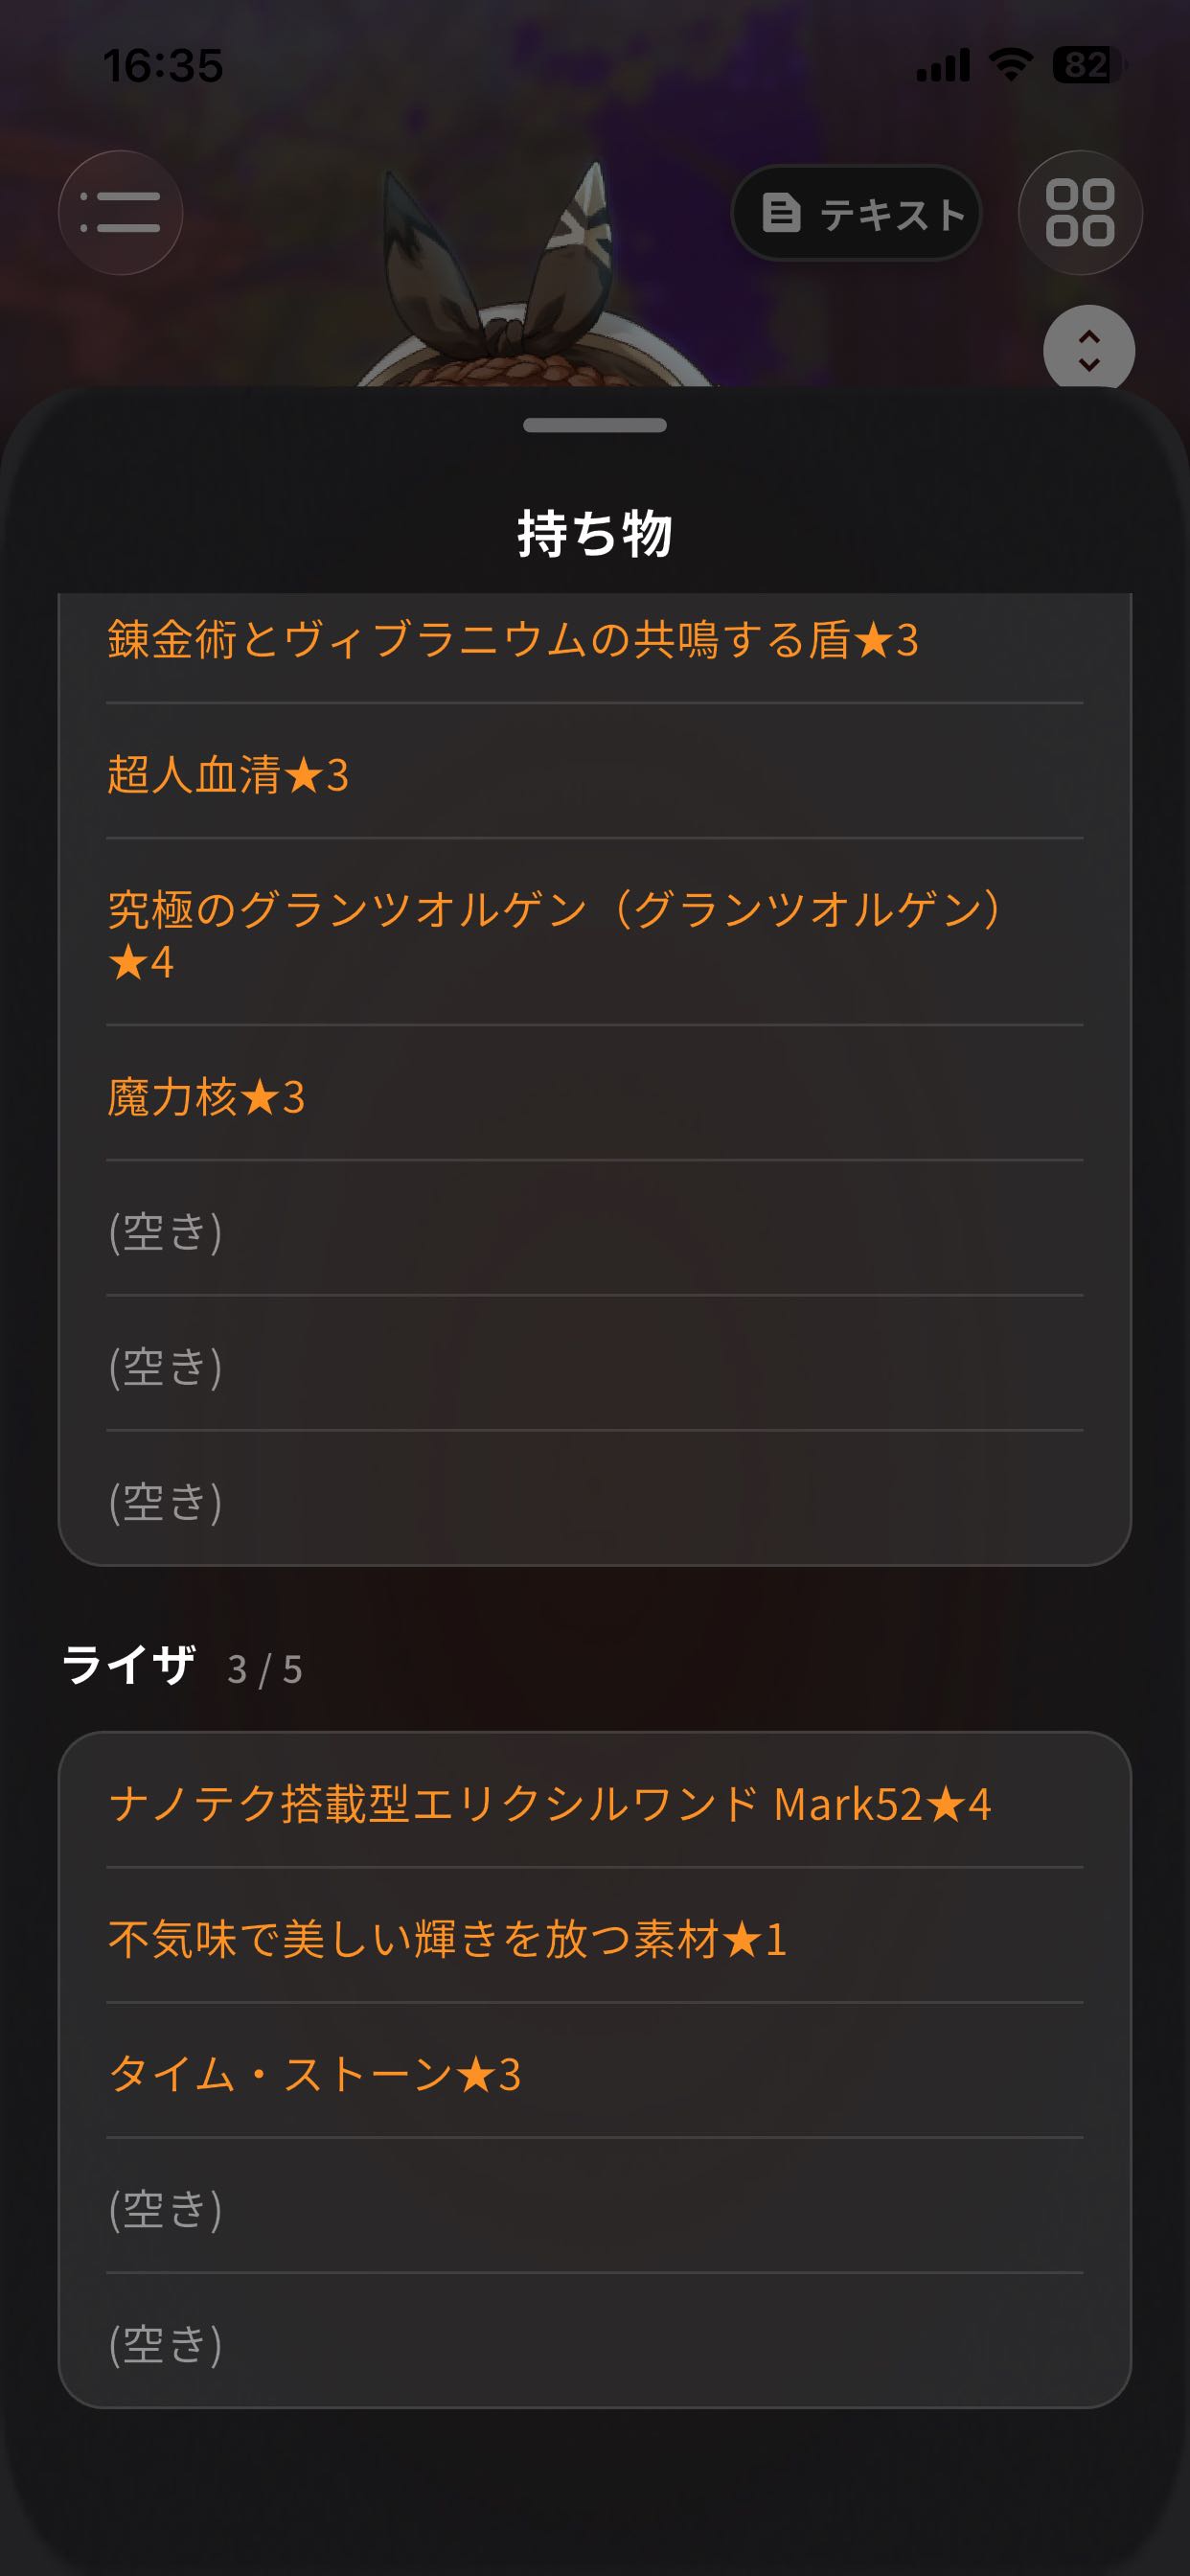Image resolution: width=1190 pixels, height=2576 pixels.
Task: Toggle the up-down chevron expand button
Action: (x=1089, y=350)
